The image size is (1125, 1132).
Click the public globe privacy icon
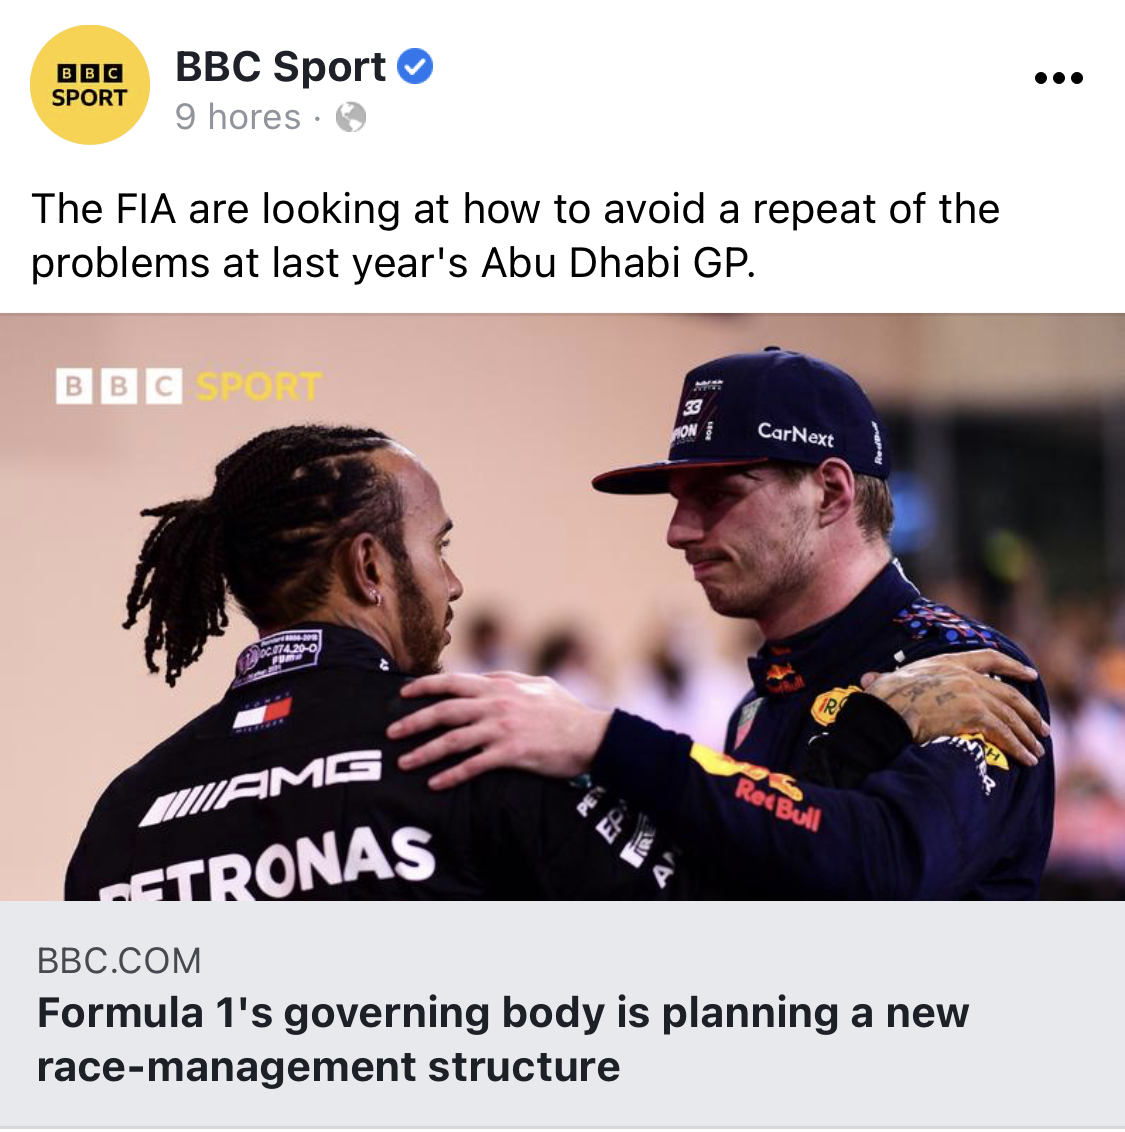(x=351, y=117)
